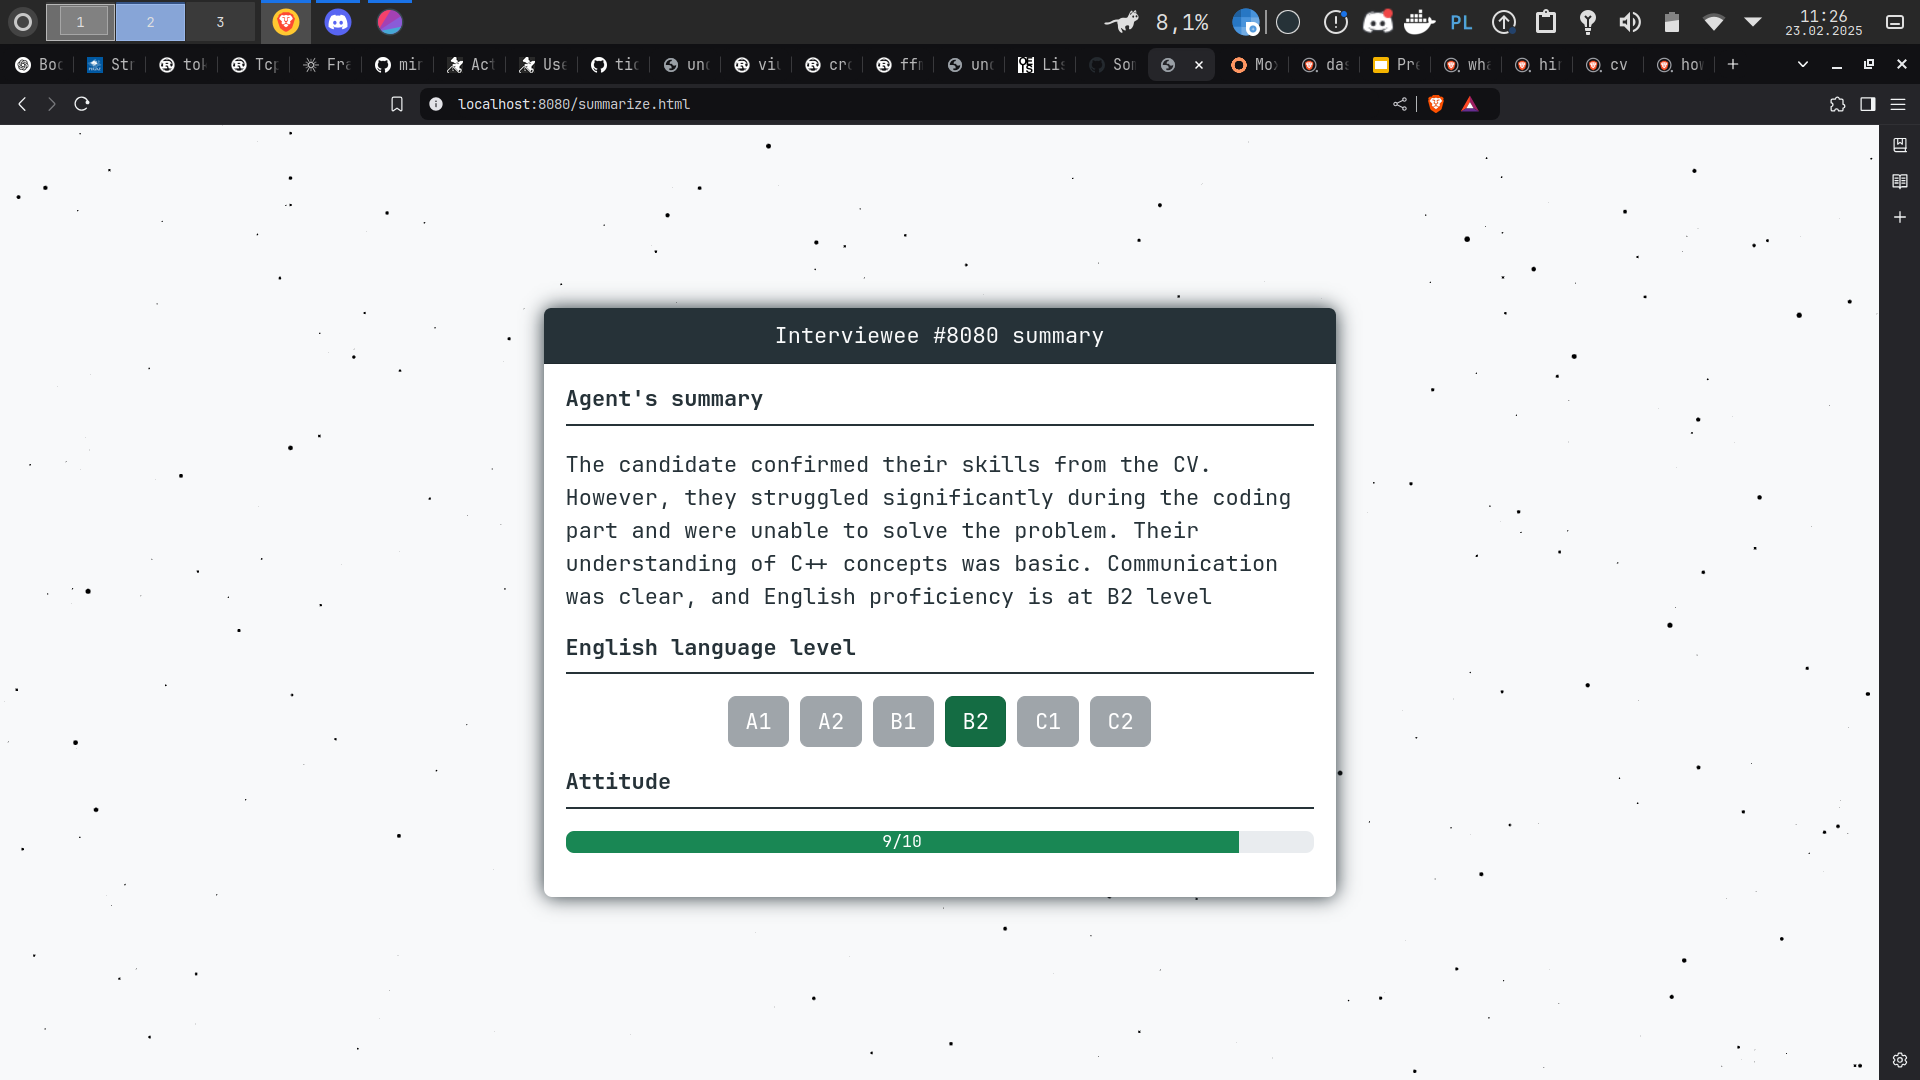Open the reading list sidebar icon
Image resolution: width=1920 pixels, height=1080 pixels.
1900,181
